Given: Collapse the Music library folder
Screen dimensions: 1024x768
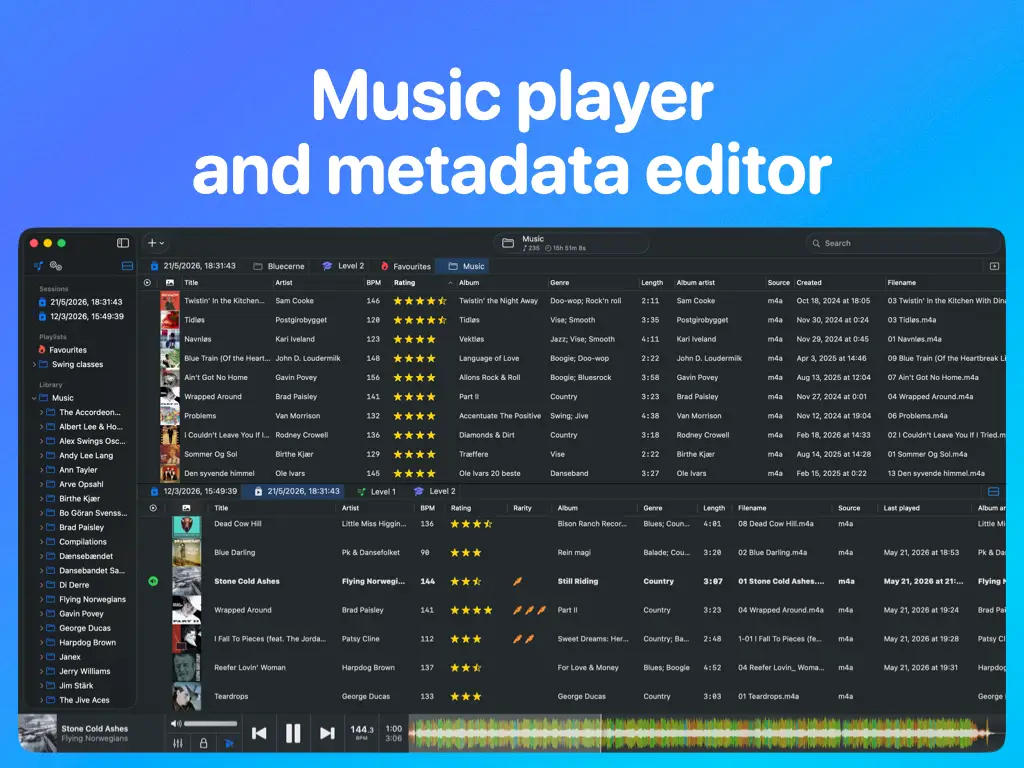Looking at the screenshot, I should (x=34, y=398).
